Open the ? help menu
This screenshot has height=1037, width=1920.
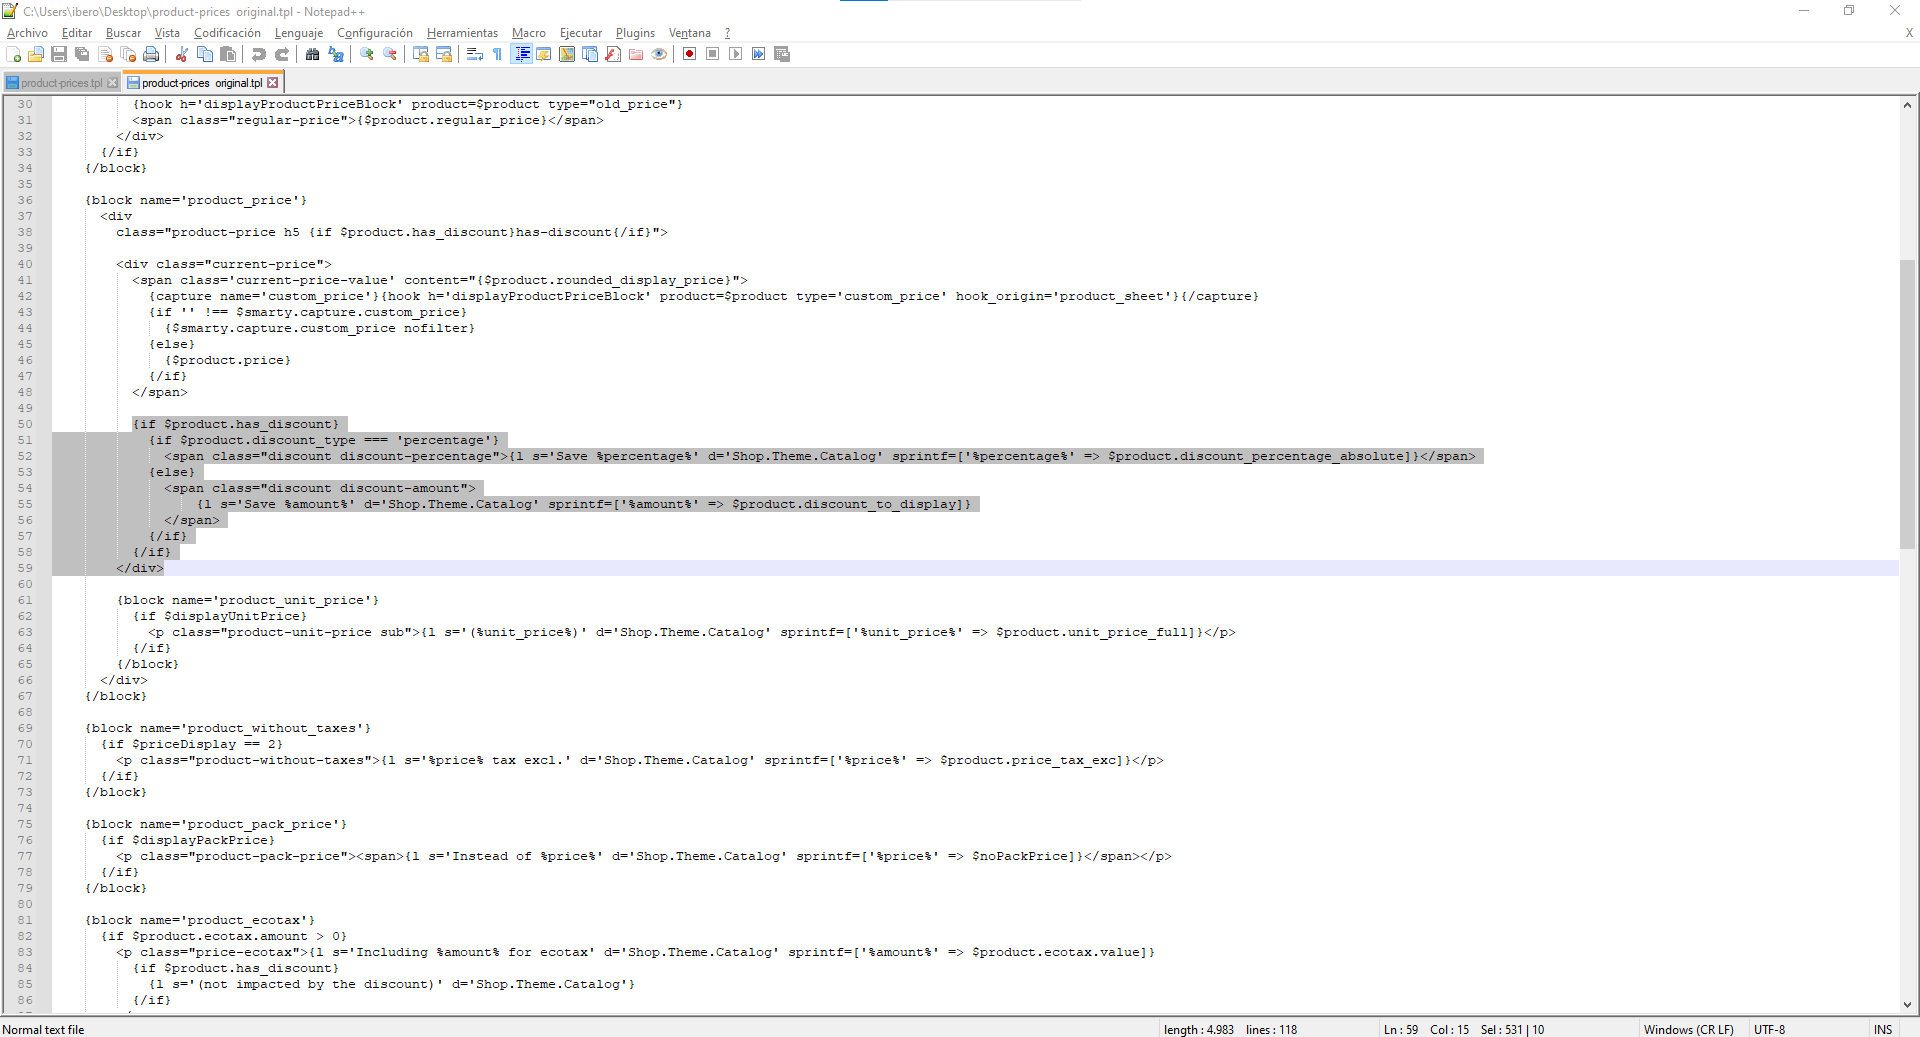coord(727,33)
